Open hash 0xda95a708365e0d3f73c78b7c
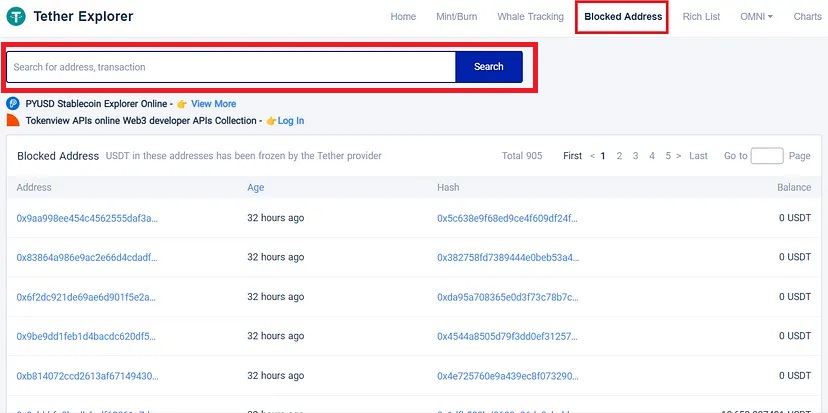The height and width of the screenshot is (413, 828). tap(507, 297)
